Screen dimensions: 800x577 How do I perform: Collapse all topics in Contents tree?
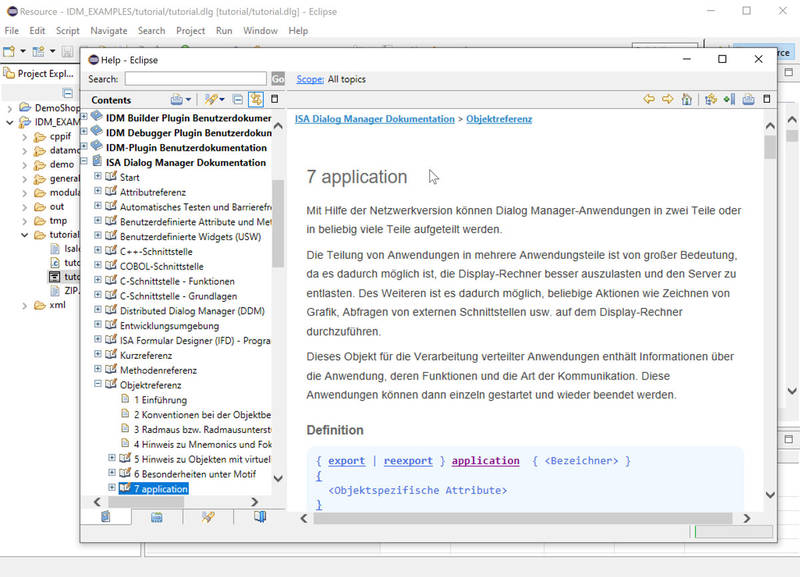tap(238, 99)
